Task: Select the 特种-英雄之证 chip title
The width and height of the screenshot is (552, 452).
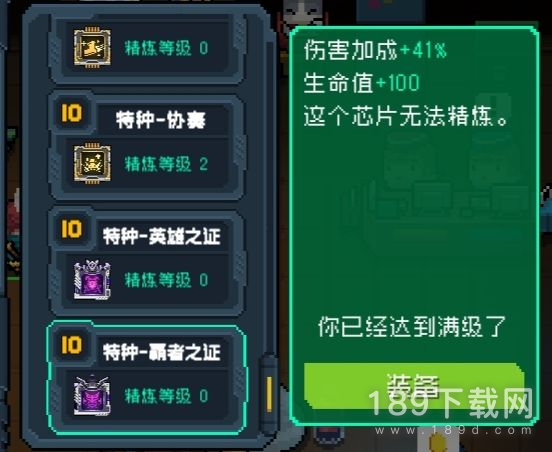Action: 162,236
